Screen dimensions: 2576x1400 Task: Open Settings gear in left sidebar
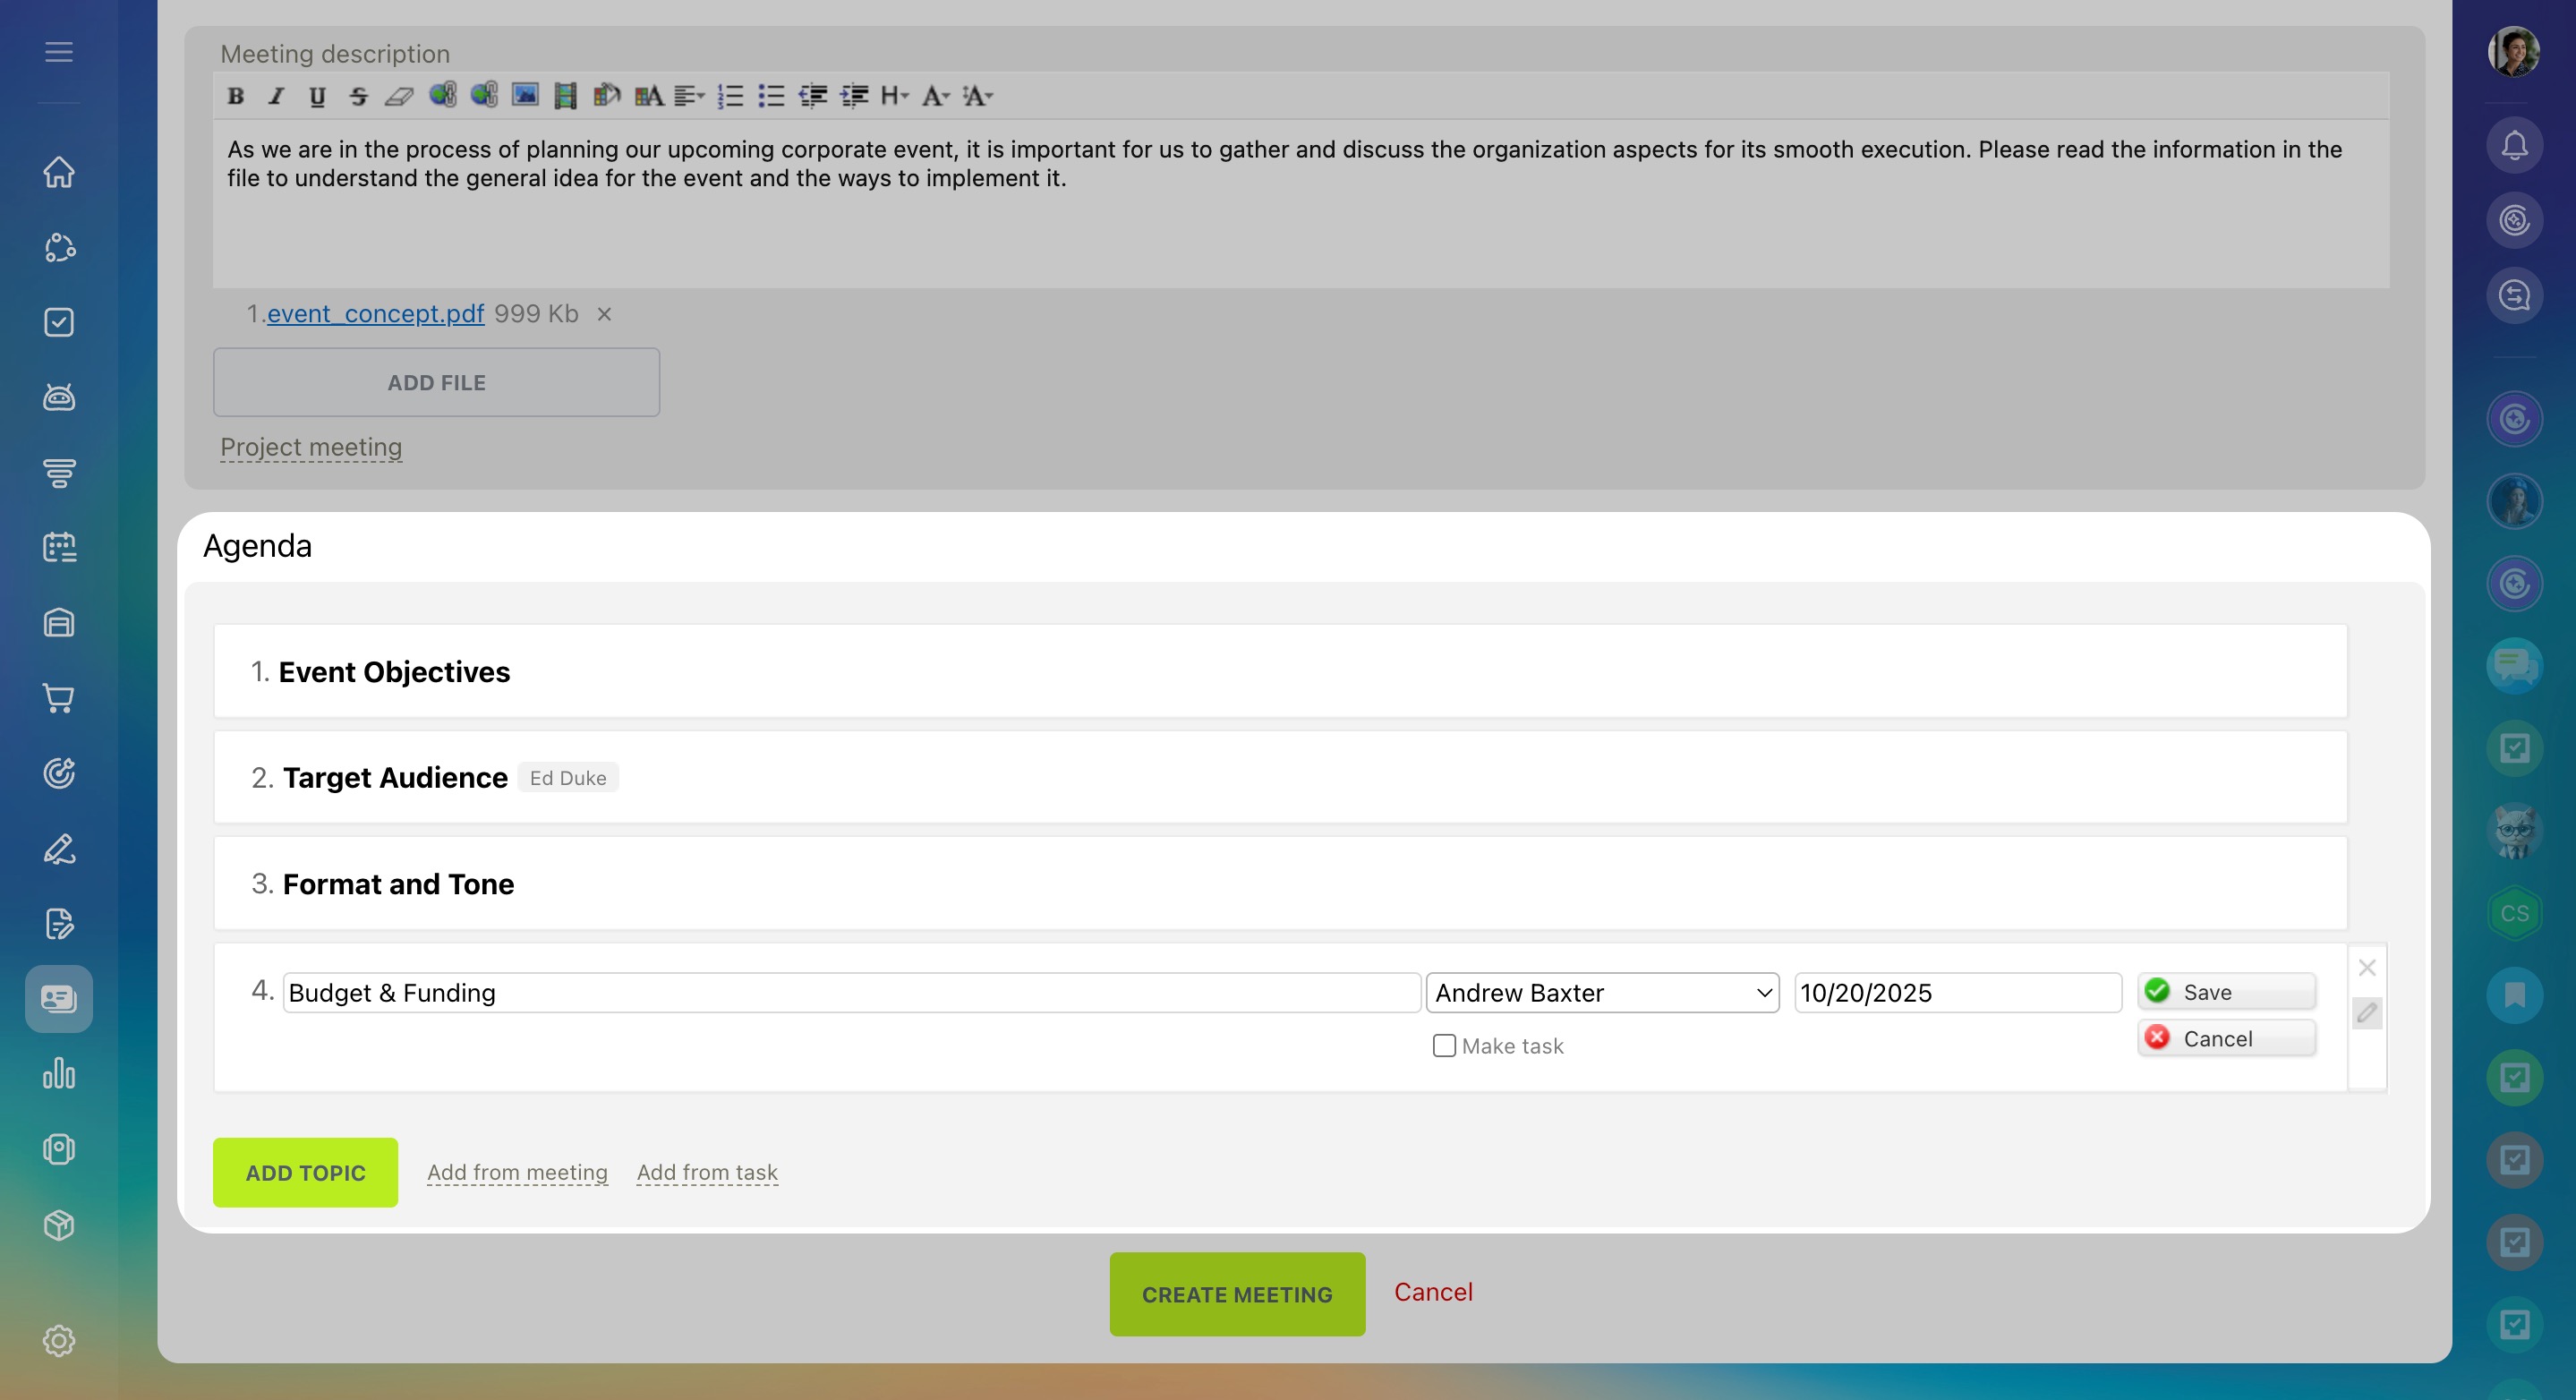(59, 1341)
